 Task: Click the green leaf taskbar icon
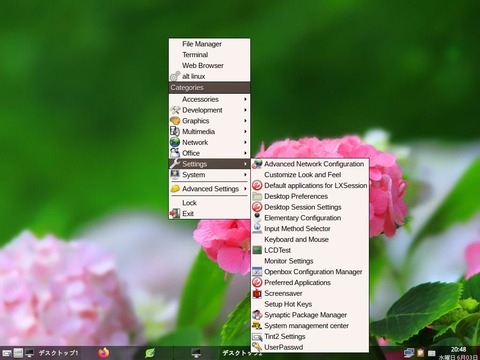[151, 353]
